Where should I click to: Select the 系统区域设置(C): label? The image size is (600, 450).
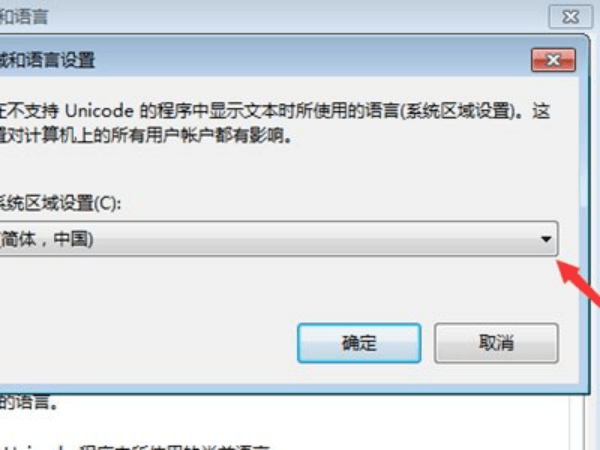(60, 203)
